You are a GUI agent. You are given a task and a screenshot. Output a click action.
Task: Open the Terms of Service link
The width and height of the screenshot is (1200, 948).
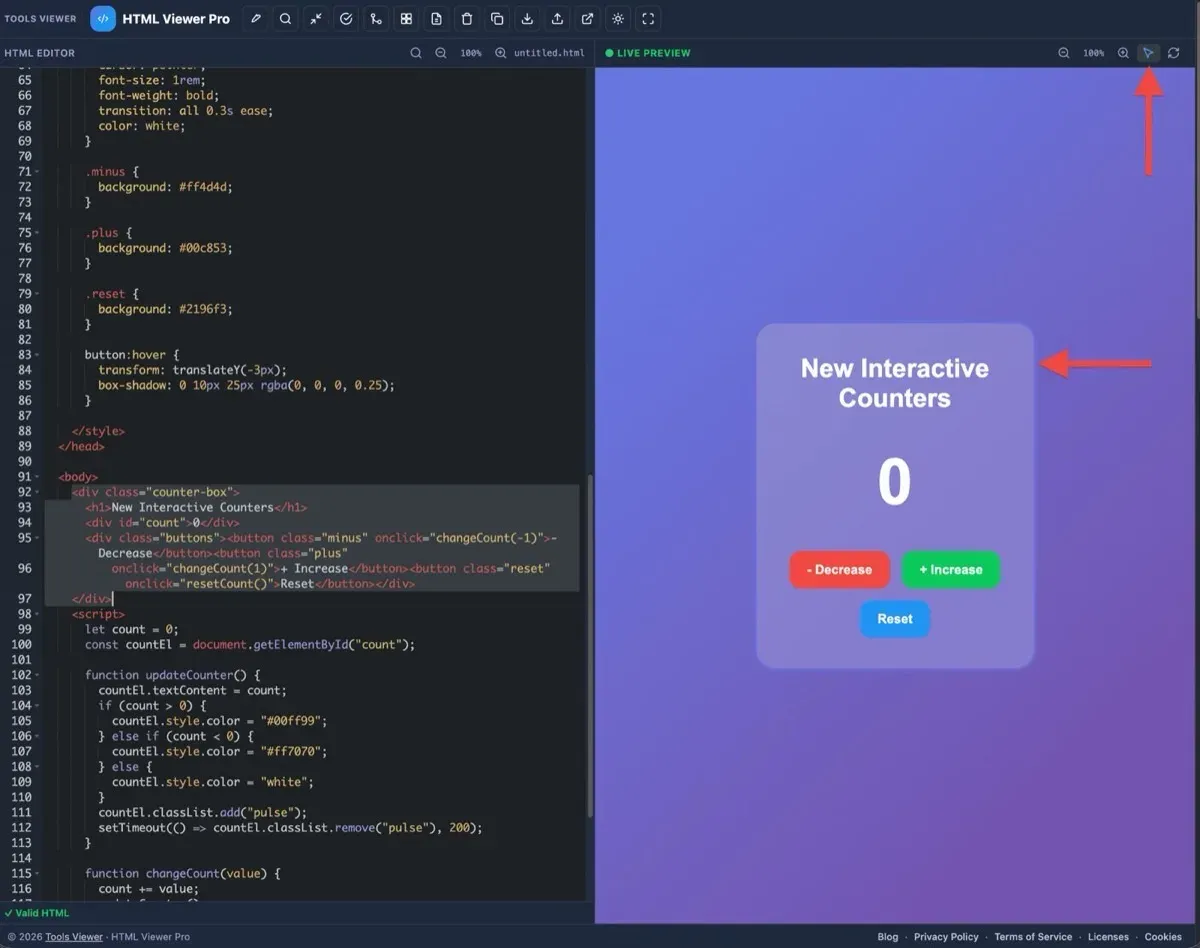point(1033,937)
